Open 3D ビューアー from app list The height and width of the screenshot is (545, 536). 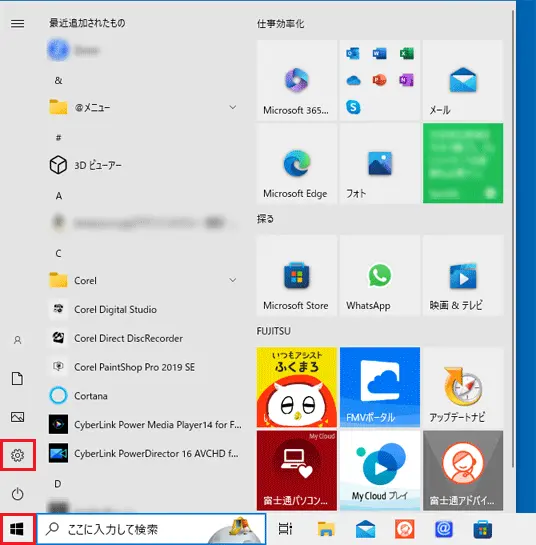click(x=144, y=165)
